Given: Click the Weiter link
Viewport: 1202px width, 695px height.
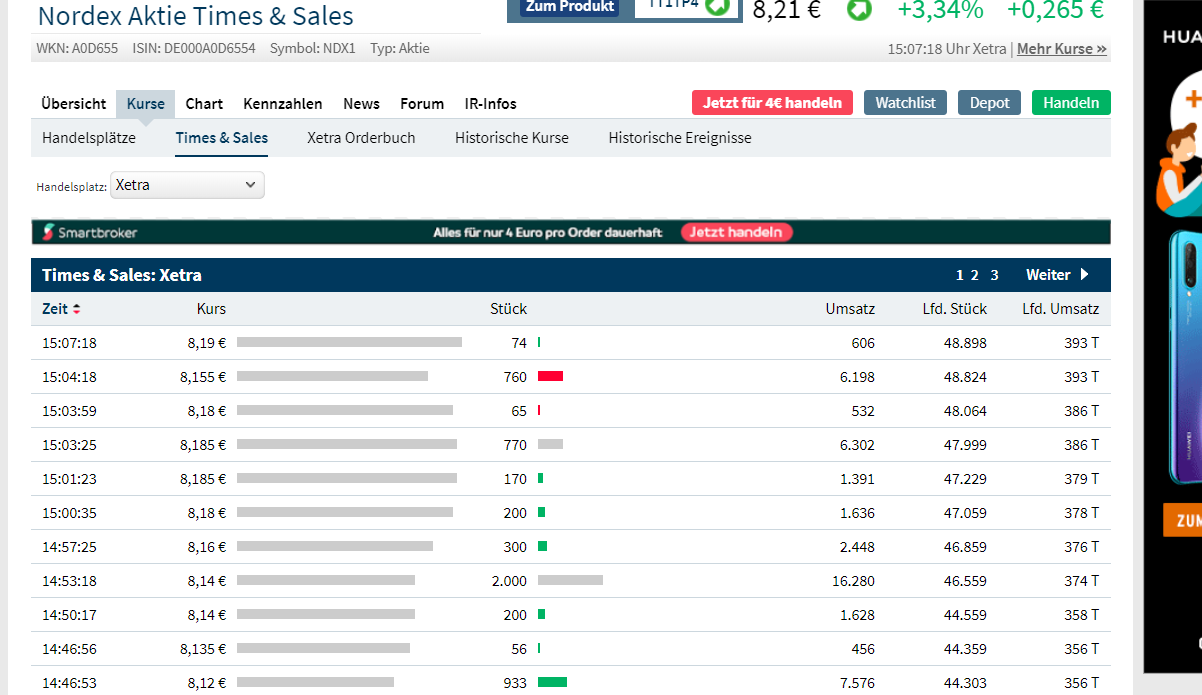Looking at the screenshot, I should click(1048, 275).
